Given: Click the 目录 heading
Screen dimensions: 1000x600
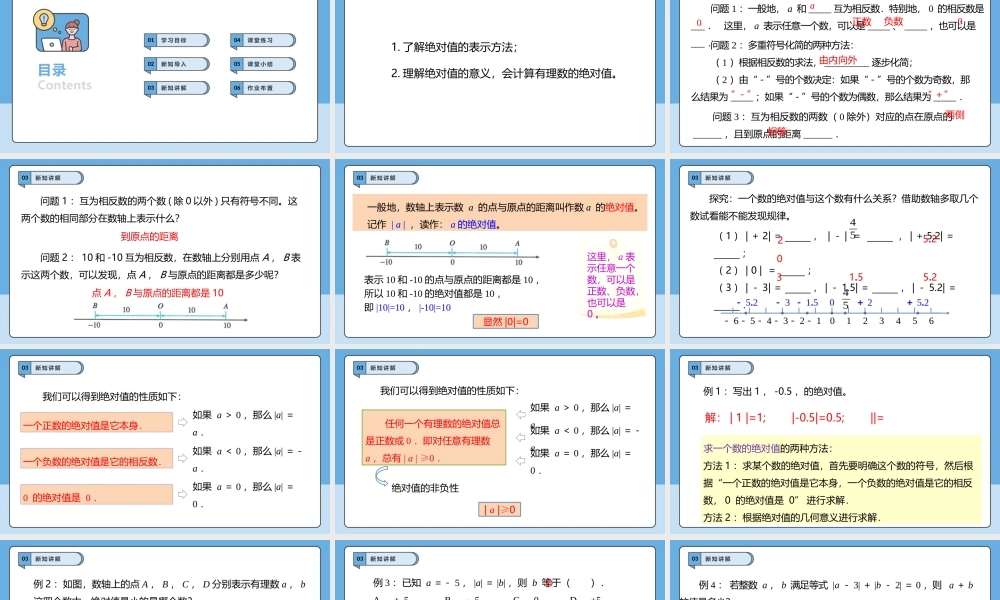Looking at the screenshot, I should 52,70.
